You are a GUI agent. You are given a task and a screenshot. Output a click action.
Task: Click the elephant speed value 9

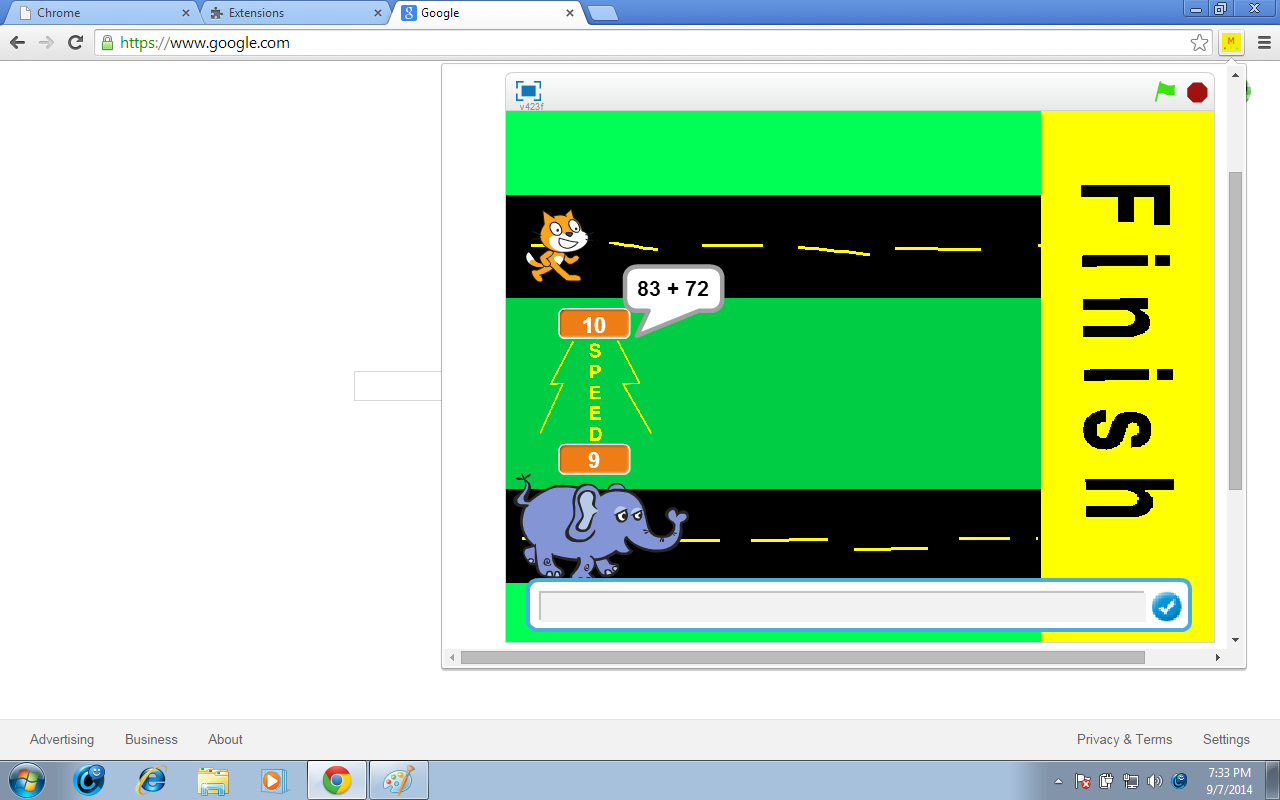[x=594, y=460]
